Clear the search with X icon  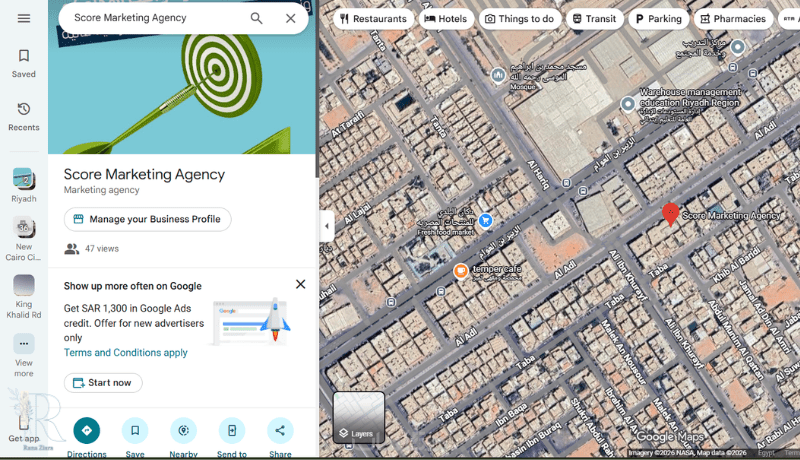pyautogui.click(x=290, y=18)
